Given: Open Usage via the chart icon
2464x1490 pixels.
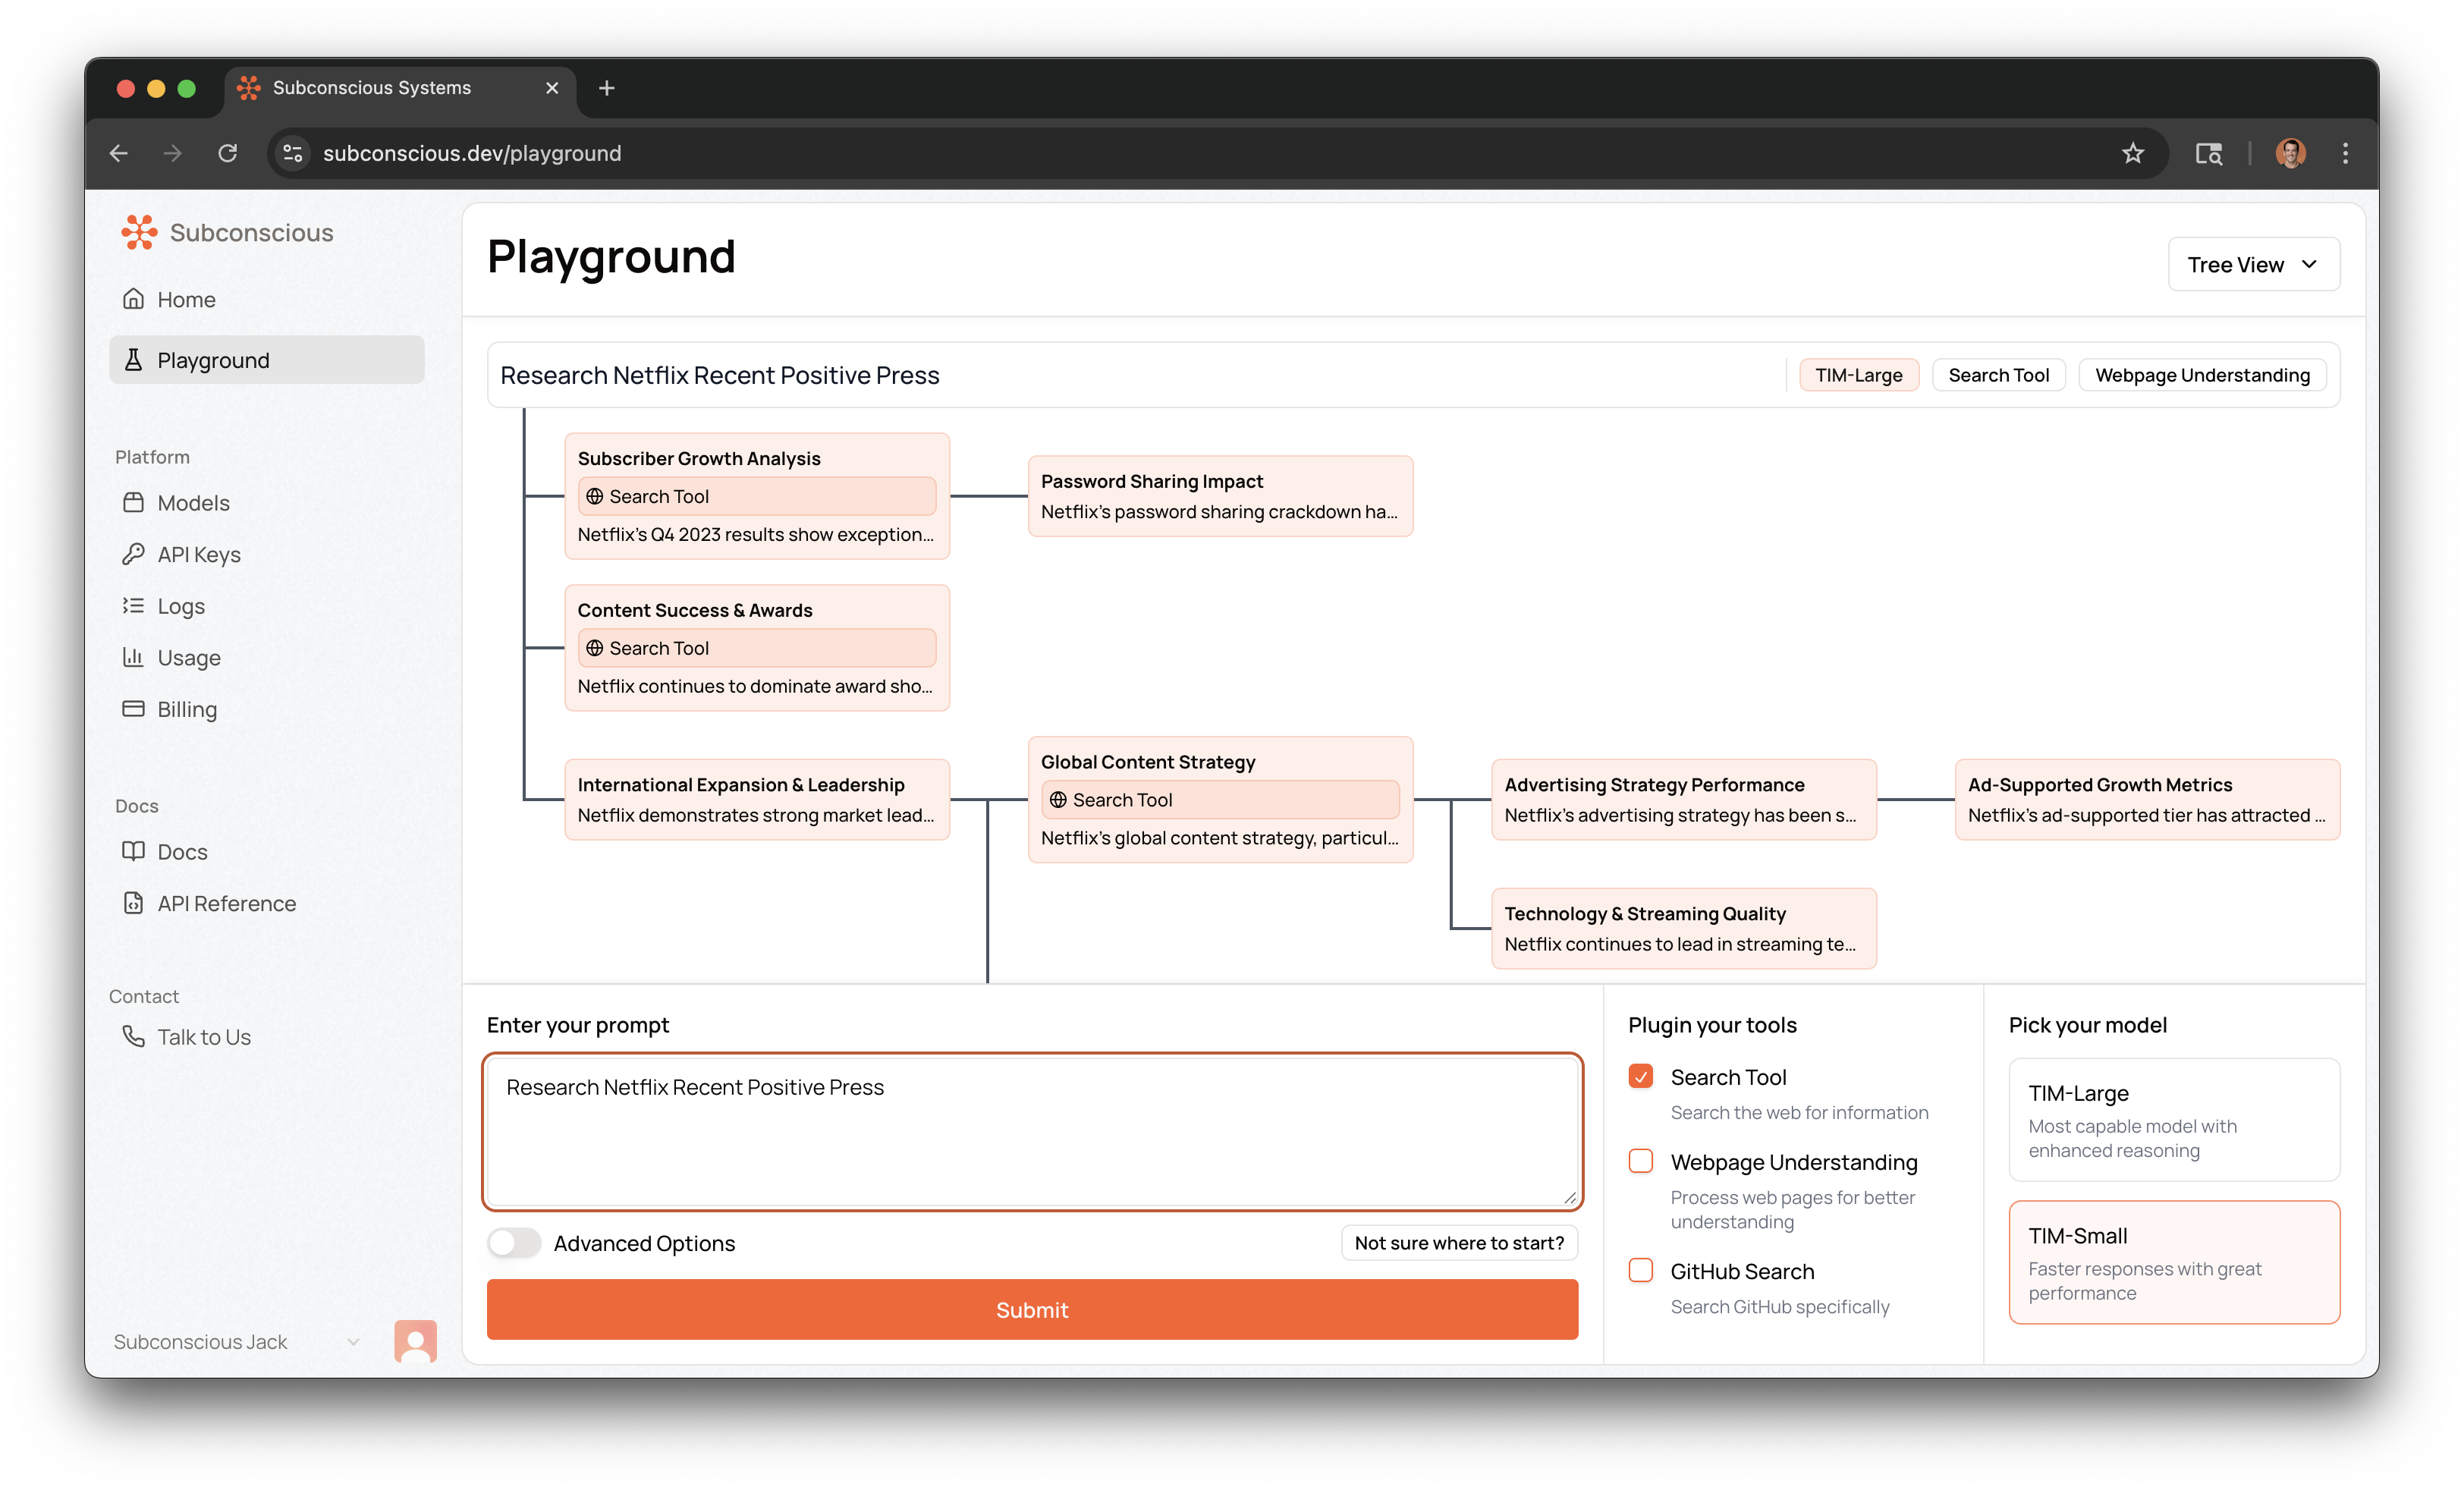Looking at the screenshot, I should [133, 657].
